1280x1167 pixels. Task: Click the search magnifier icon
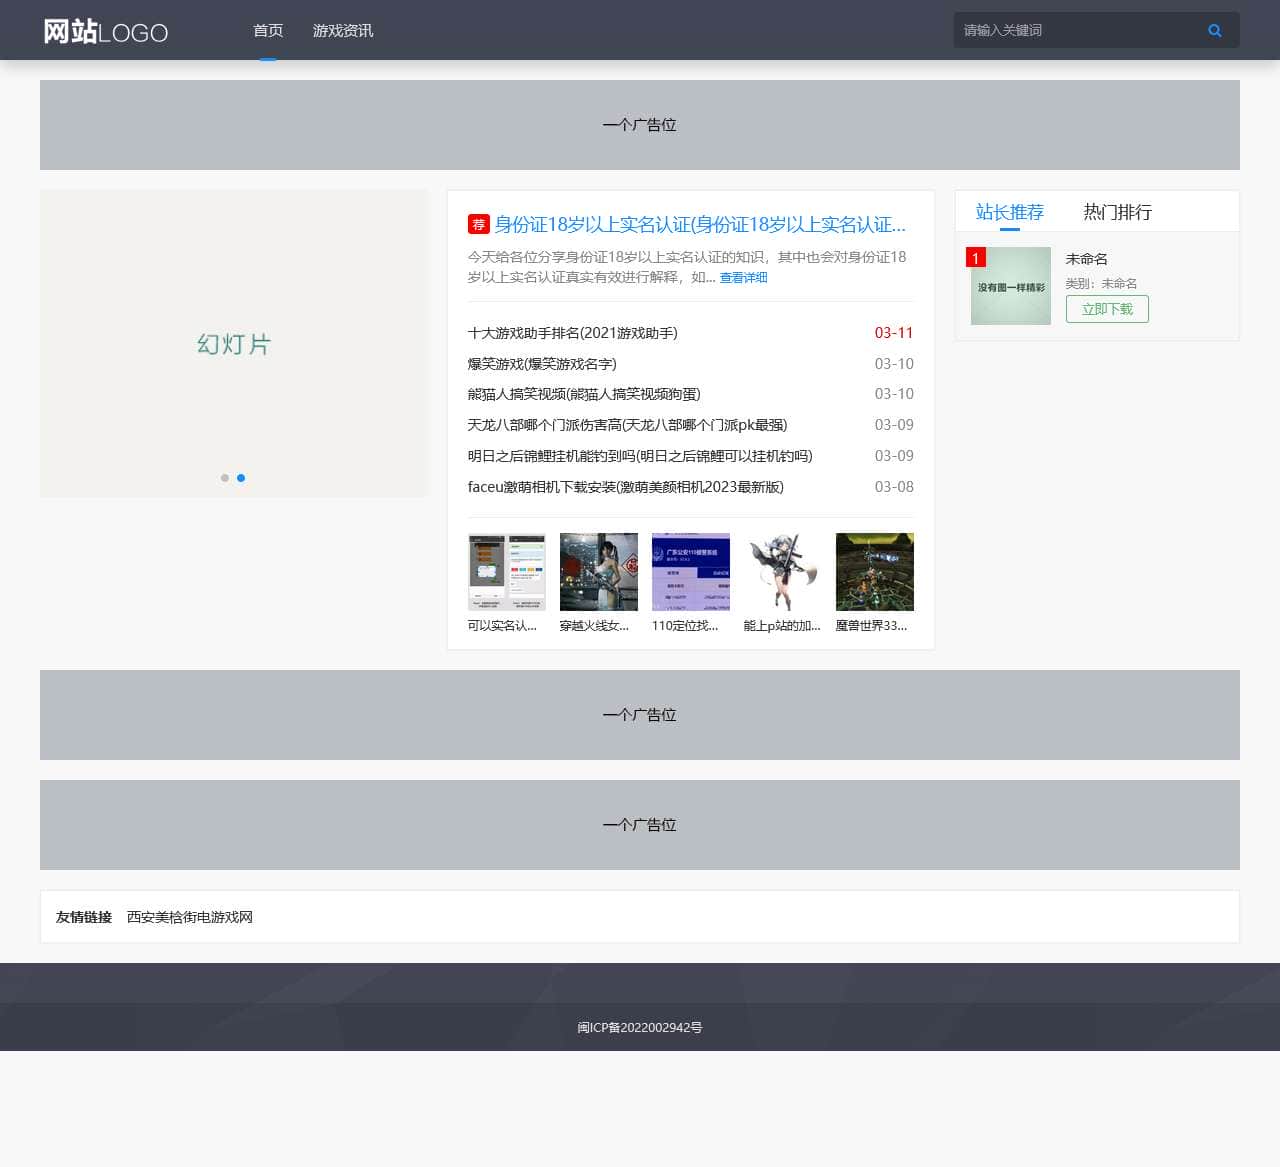1214,30
